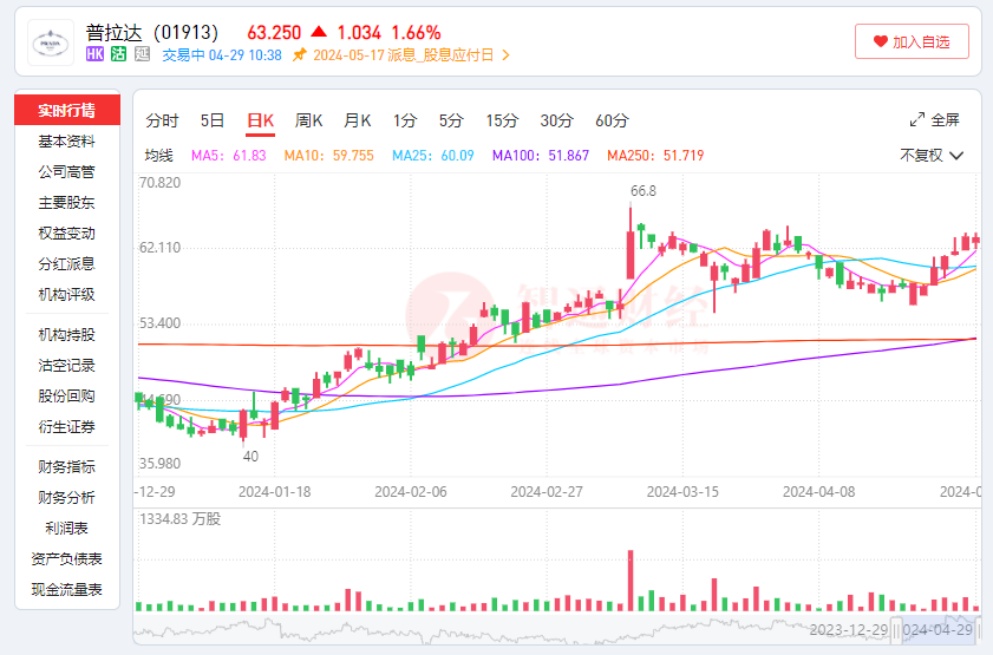Toggle the MA250 moving average line
The width and height of the screenshot is (993, 655).
point(655,156)
